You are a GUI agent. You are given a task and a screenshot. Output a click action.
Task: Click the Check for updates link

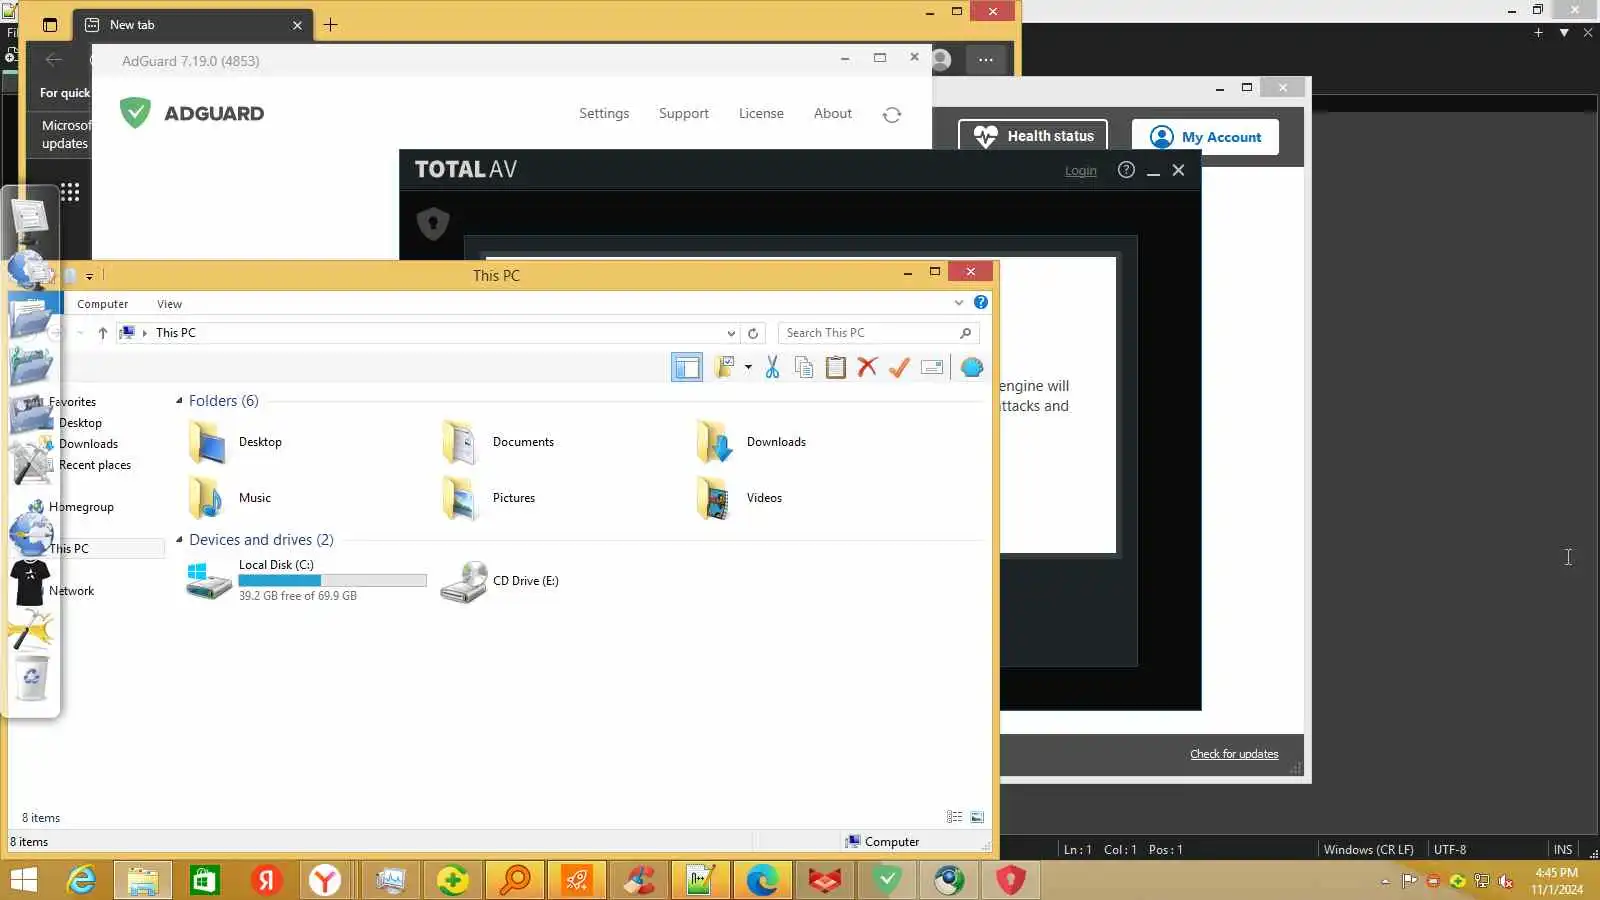click(1234, 754)
